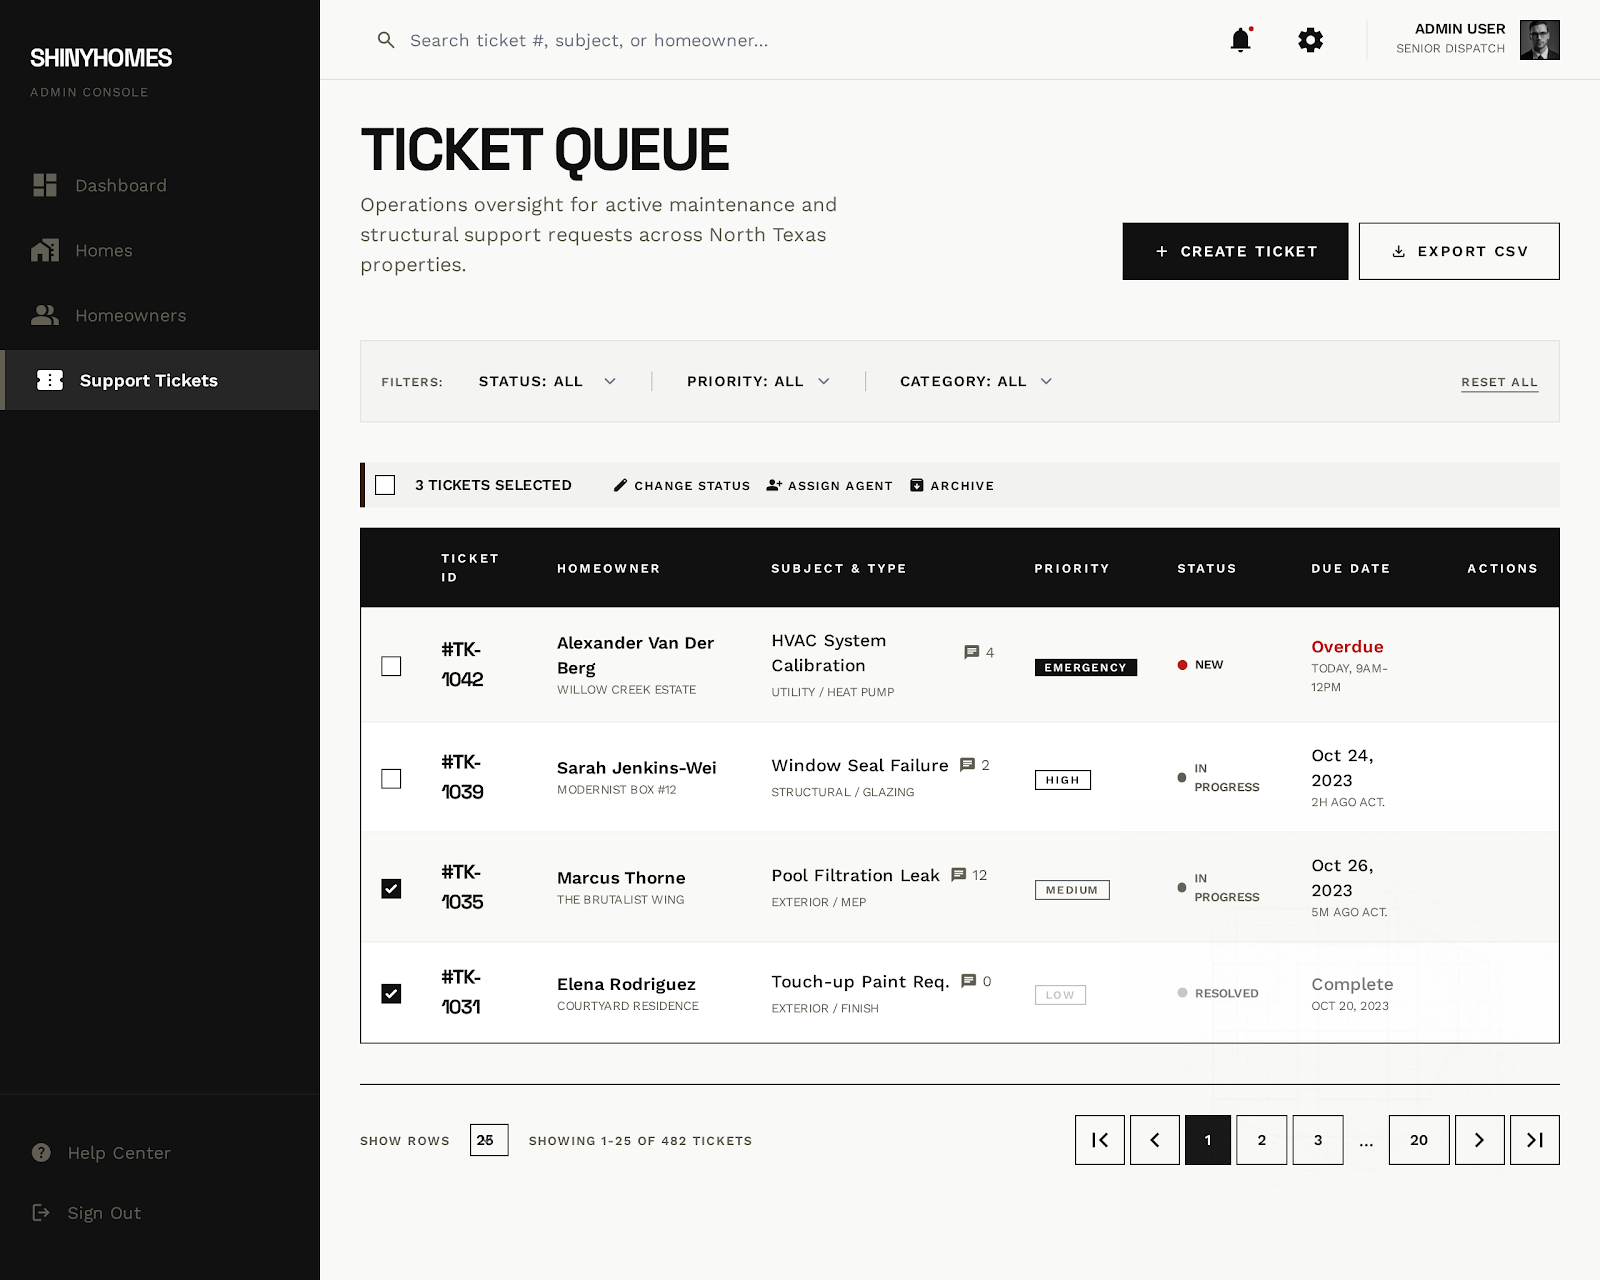1600x1280 pixels.
Task: Expand the Priority: All filter
Action: coord(756,381)
